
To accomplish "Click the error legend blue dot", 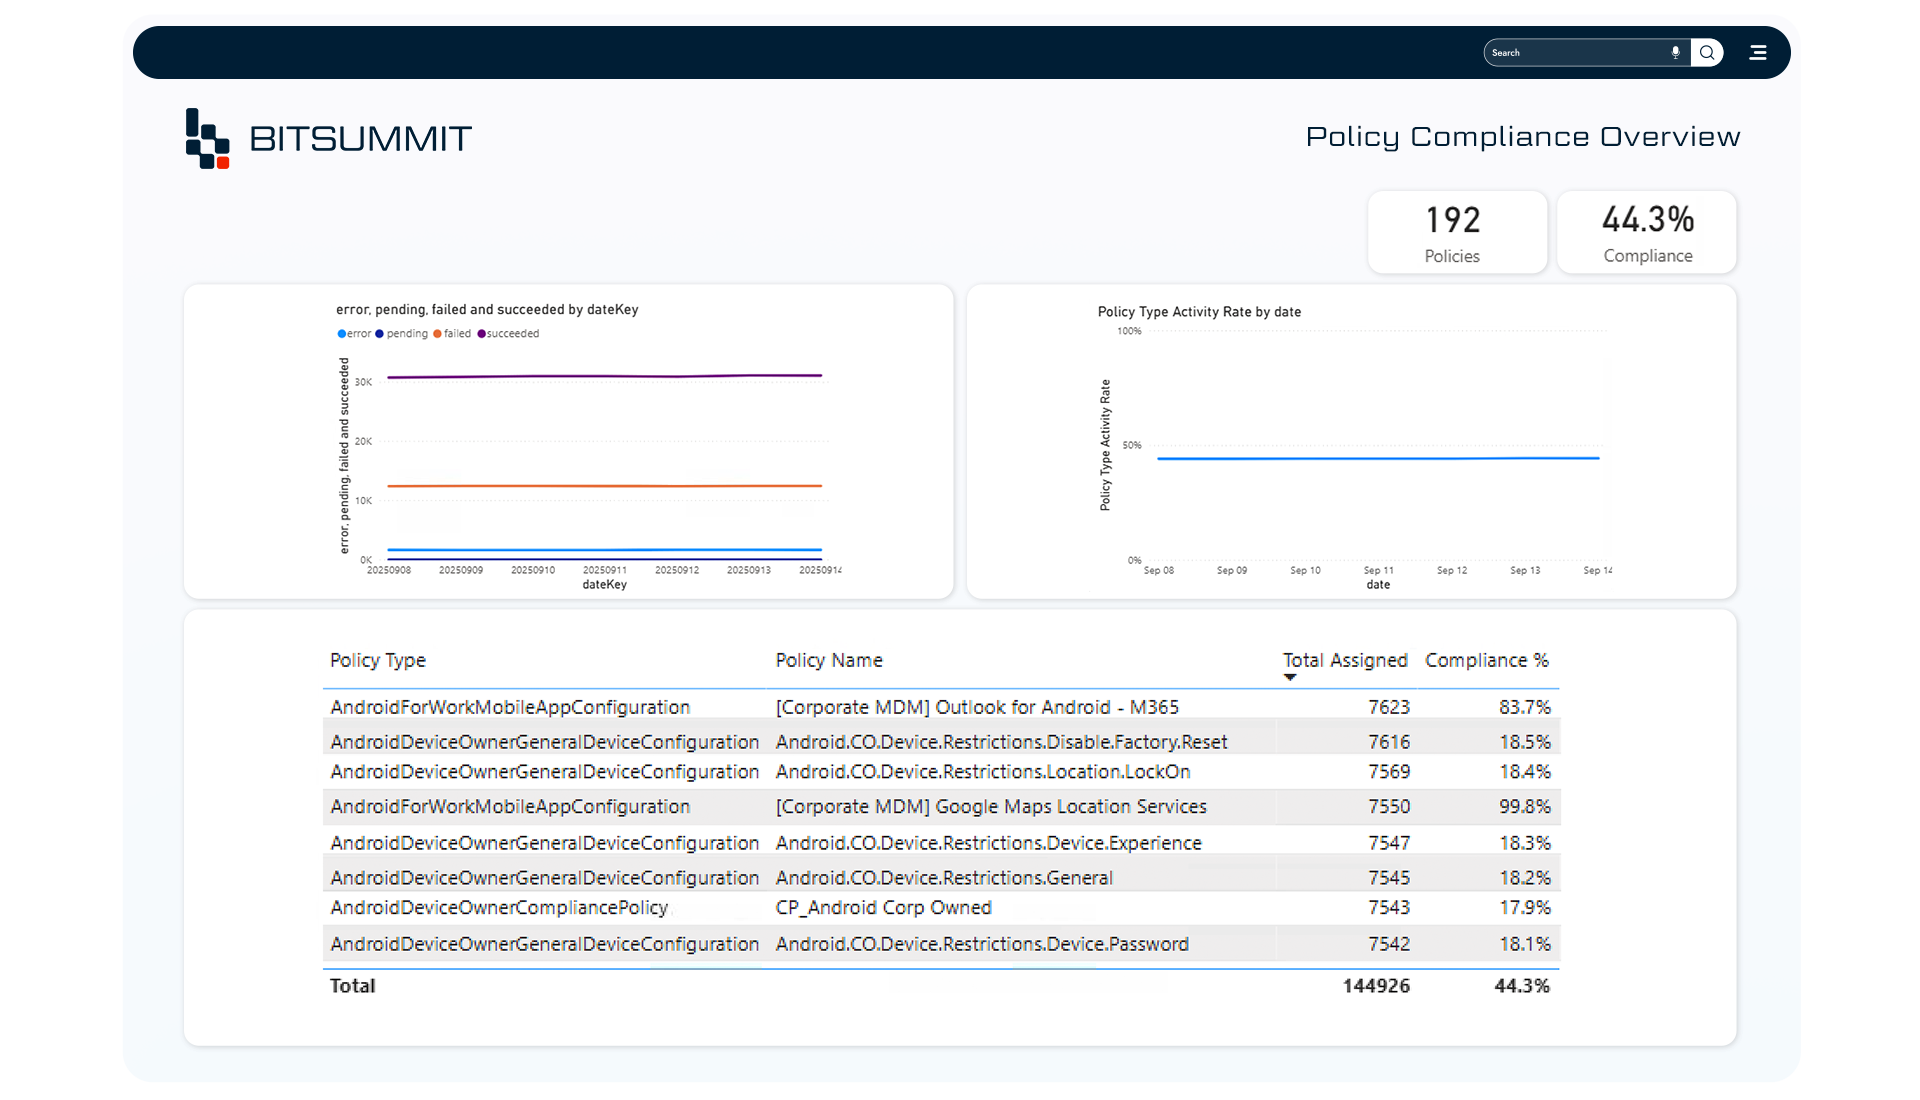I will [x=342, y=334].
